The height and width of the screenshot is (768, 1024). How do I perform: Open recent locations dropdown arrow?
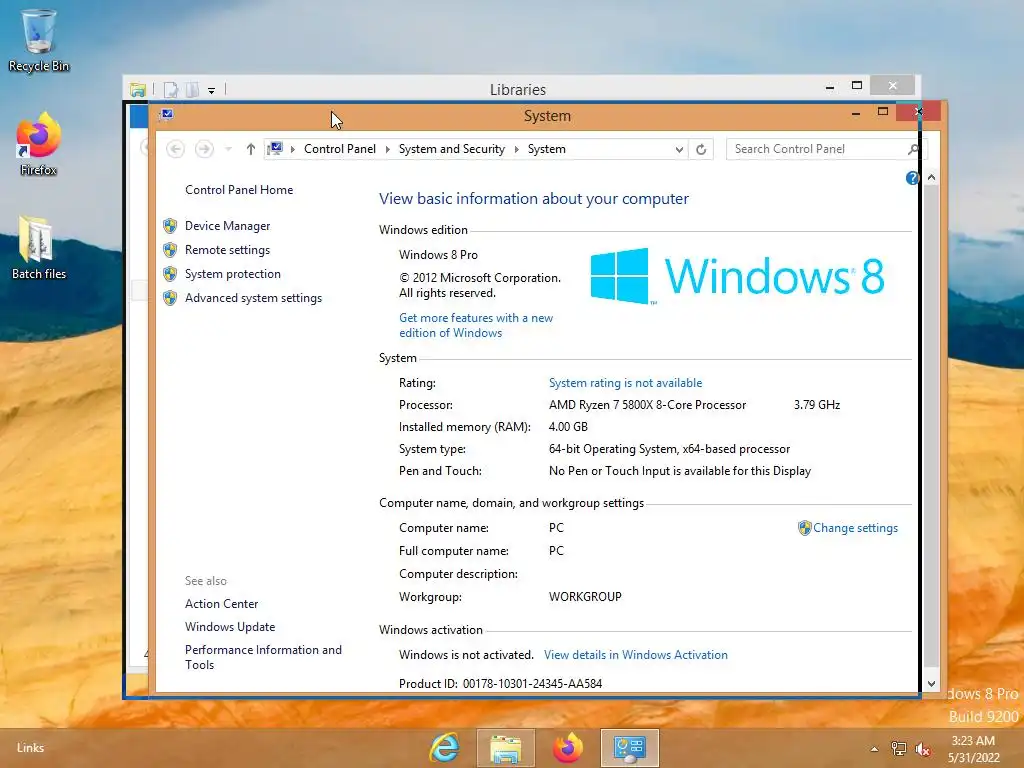pyautogui.click(x=229, y=150)
